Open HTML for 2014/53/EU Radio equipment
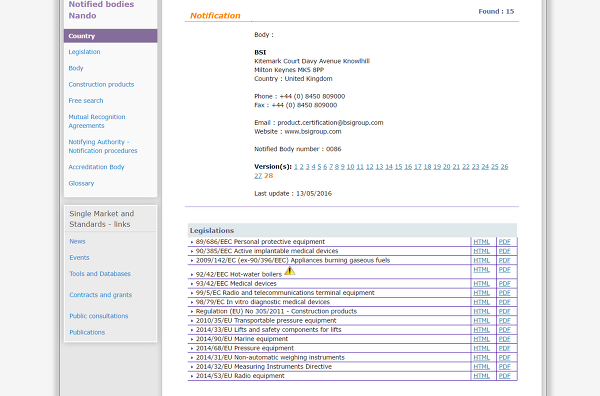 tap(481, 376)
